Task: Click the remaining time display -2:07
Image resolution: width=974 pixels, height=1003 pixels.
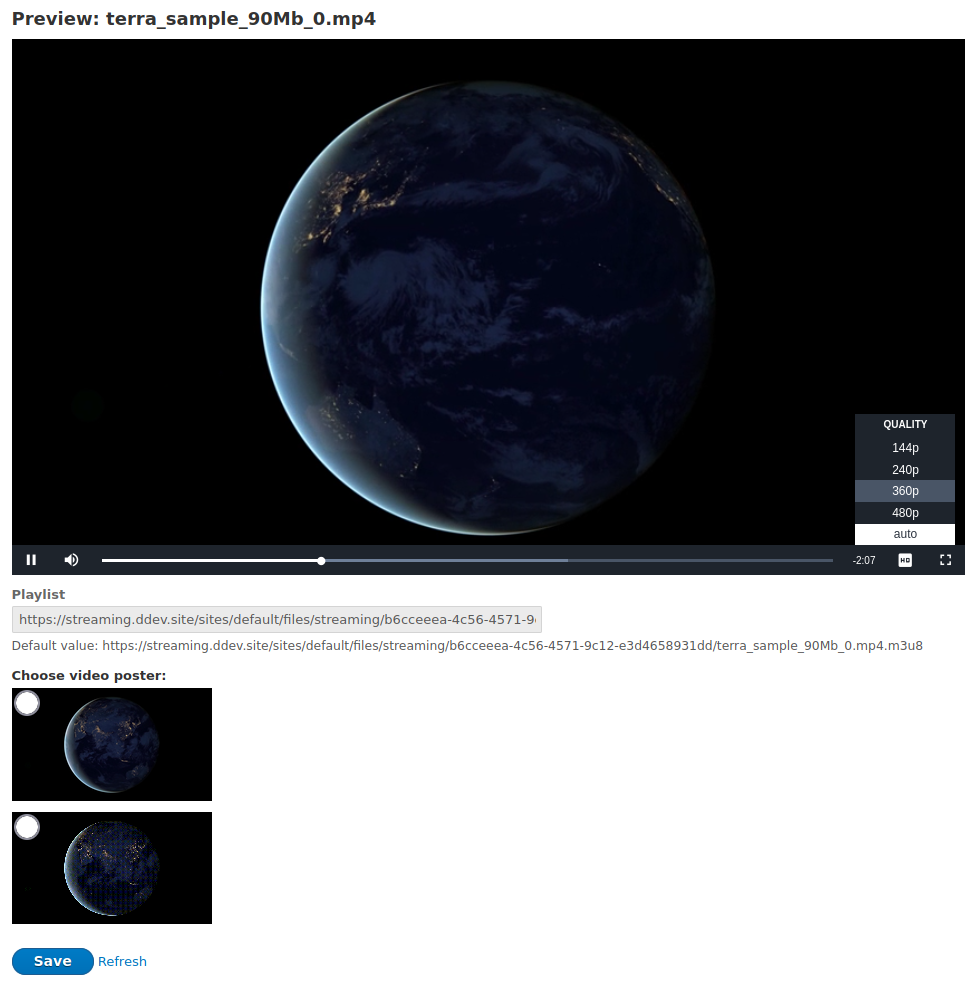Action: 863,560
